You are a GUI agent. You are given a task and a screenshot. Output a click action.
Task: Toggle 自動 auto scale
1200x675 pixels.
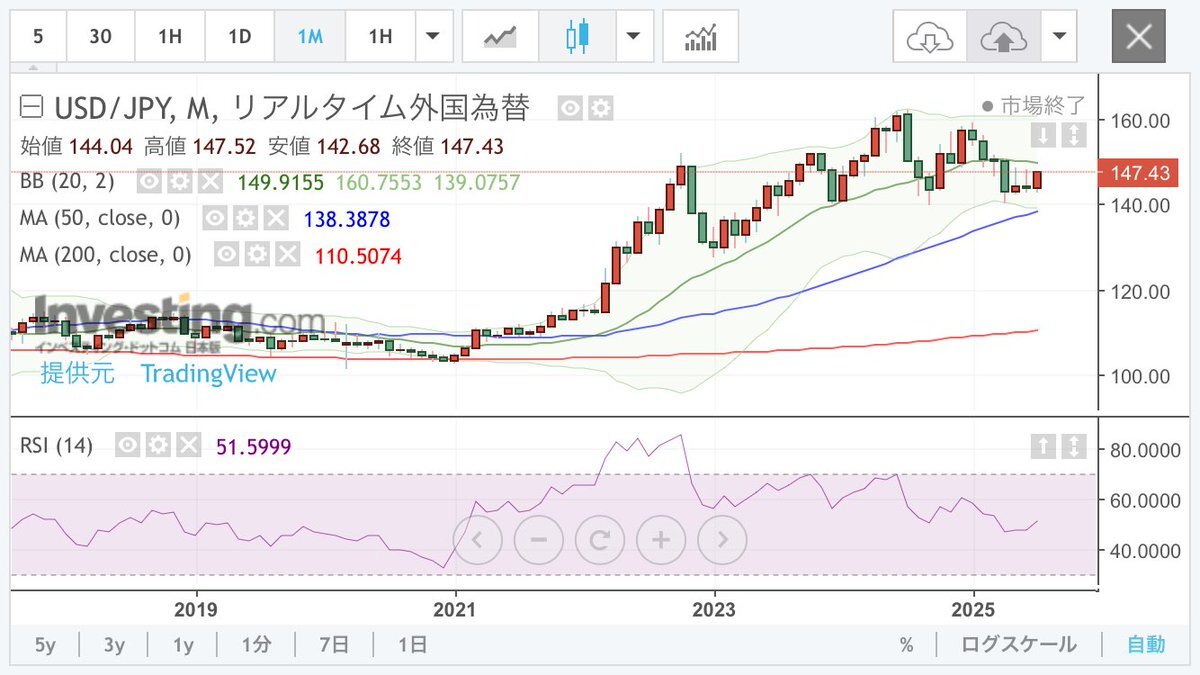[1146, 645]
